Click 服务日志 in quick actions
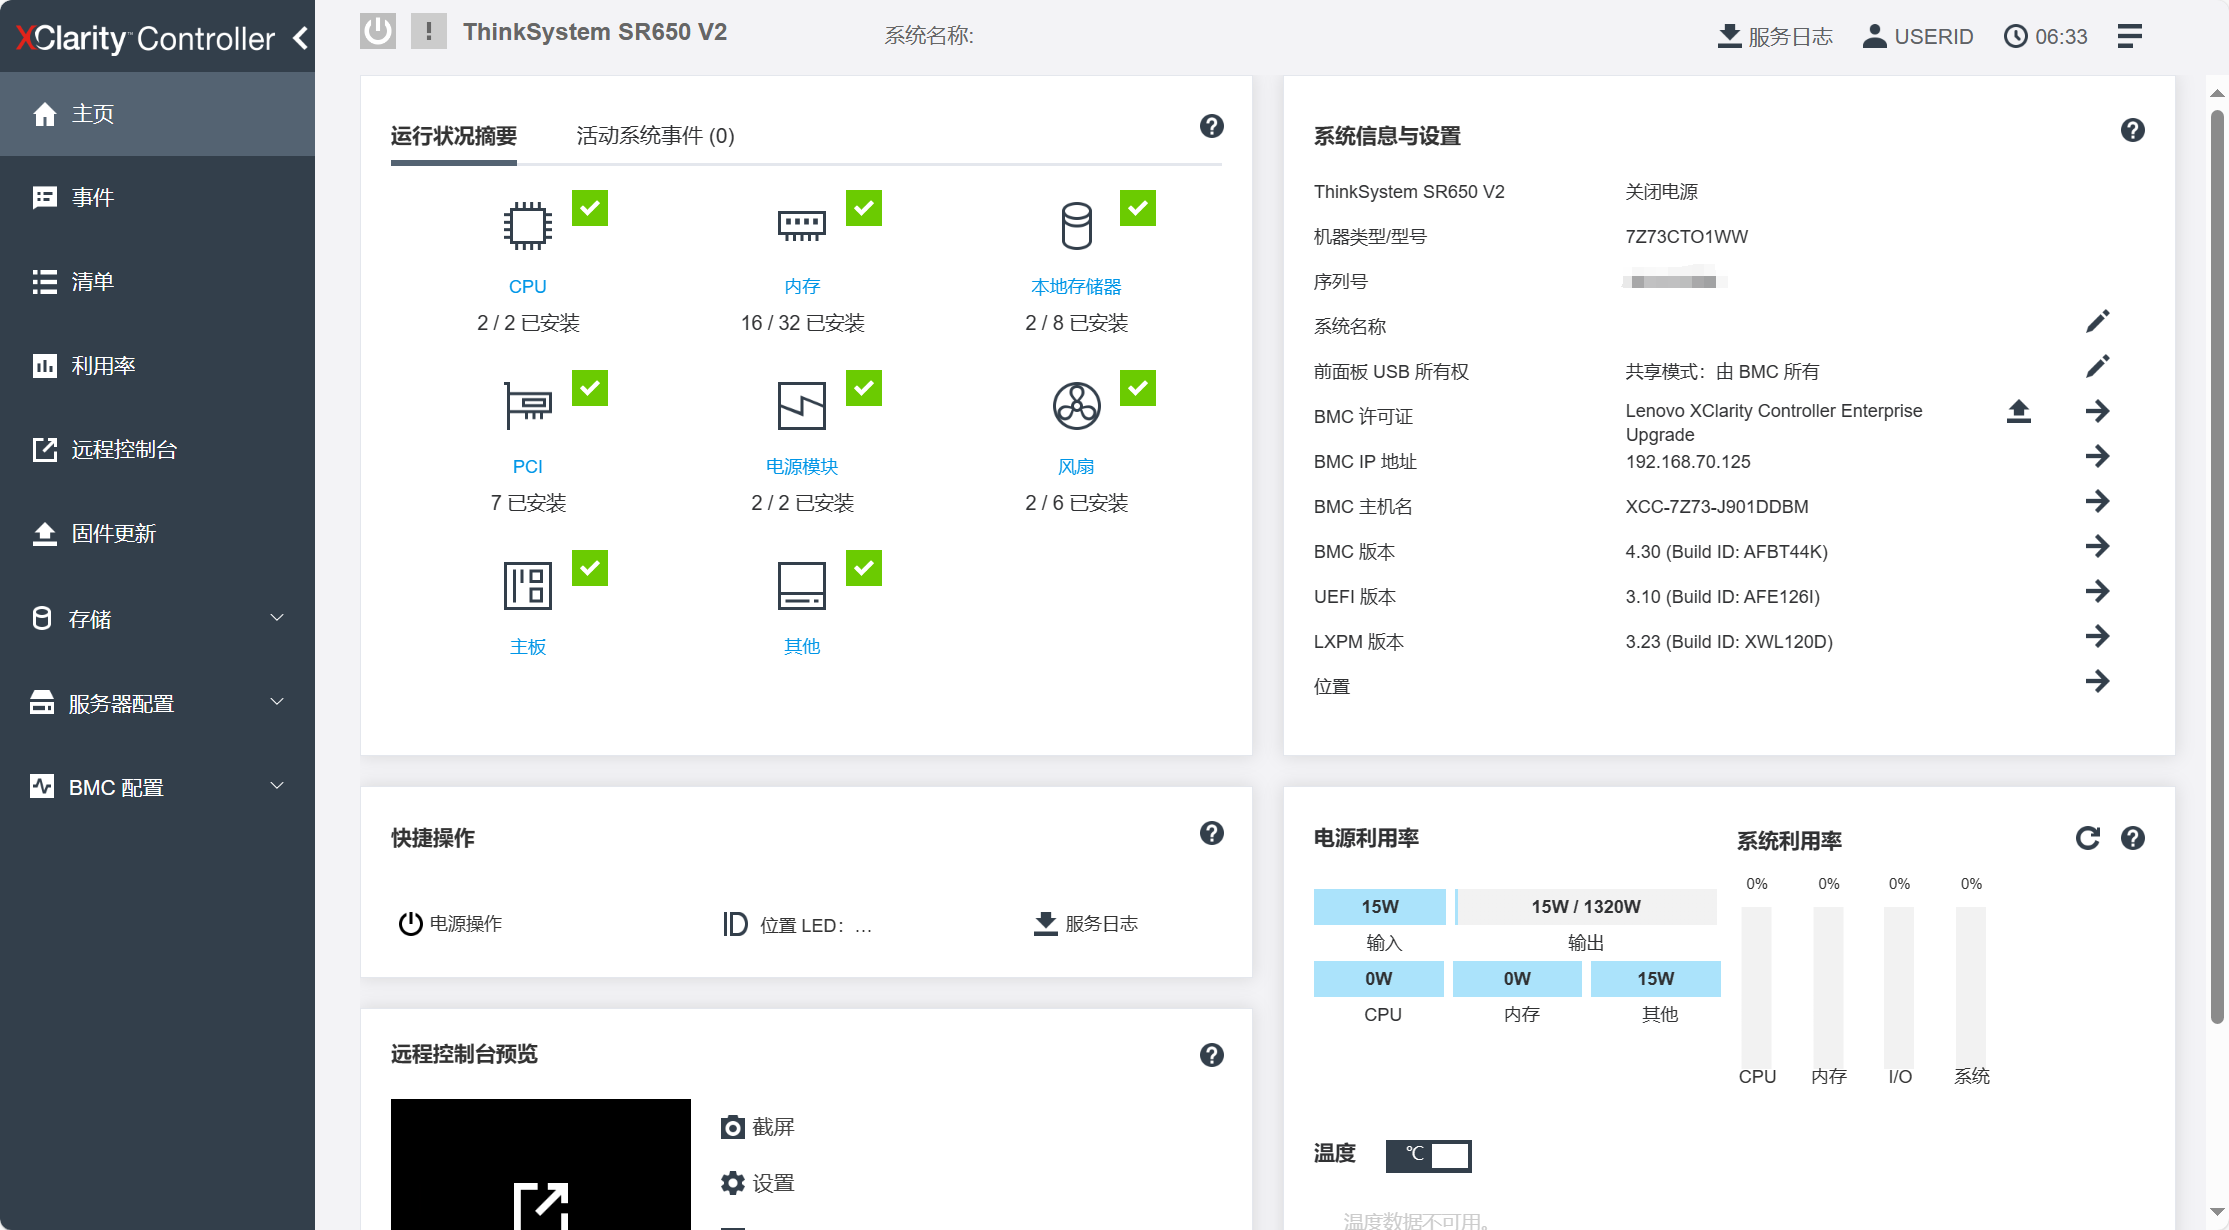This screenshot has width=2229, height=1230. 1086,923
